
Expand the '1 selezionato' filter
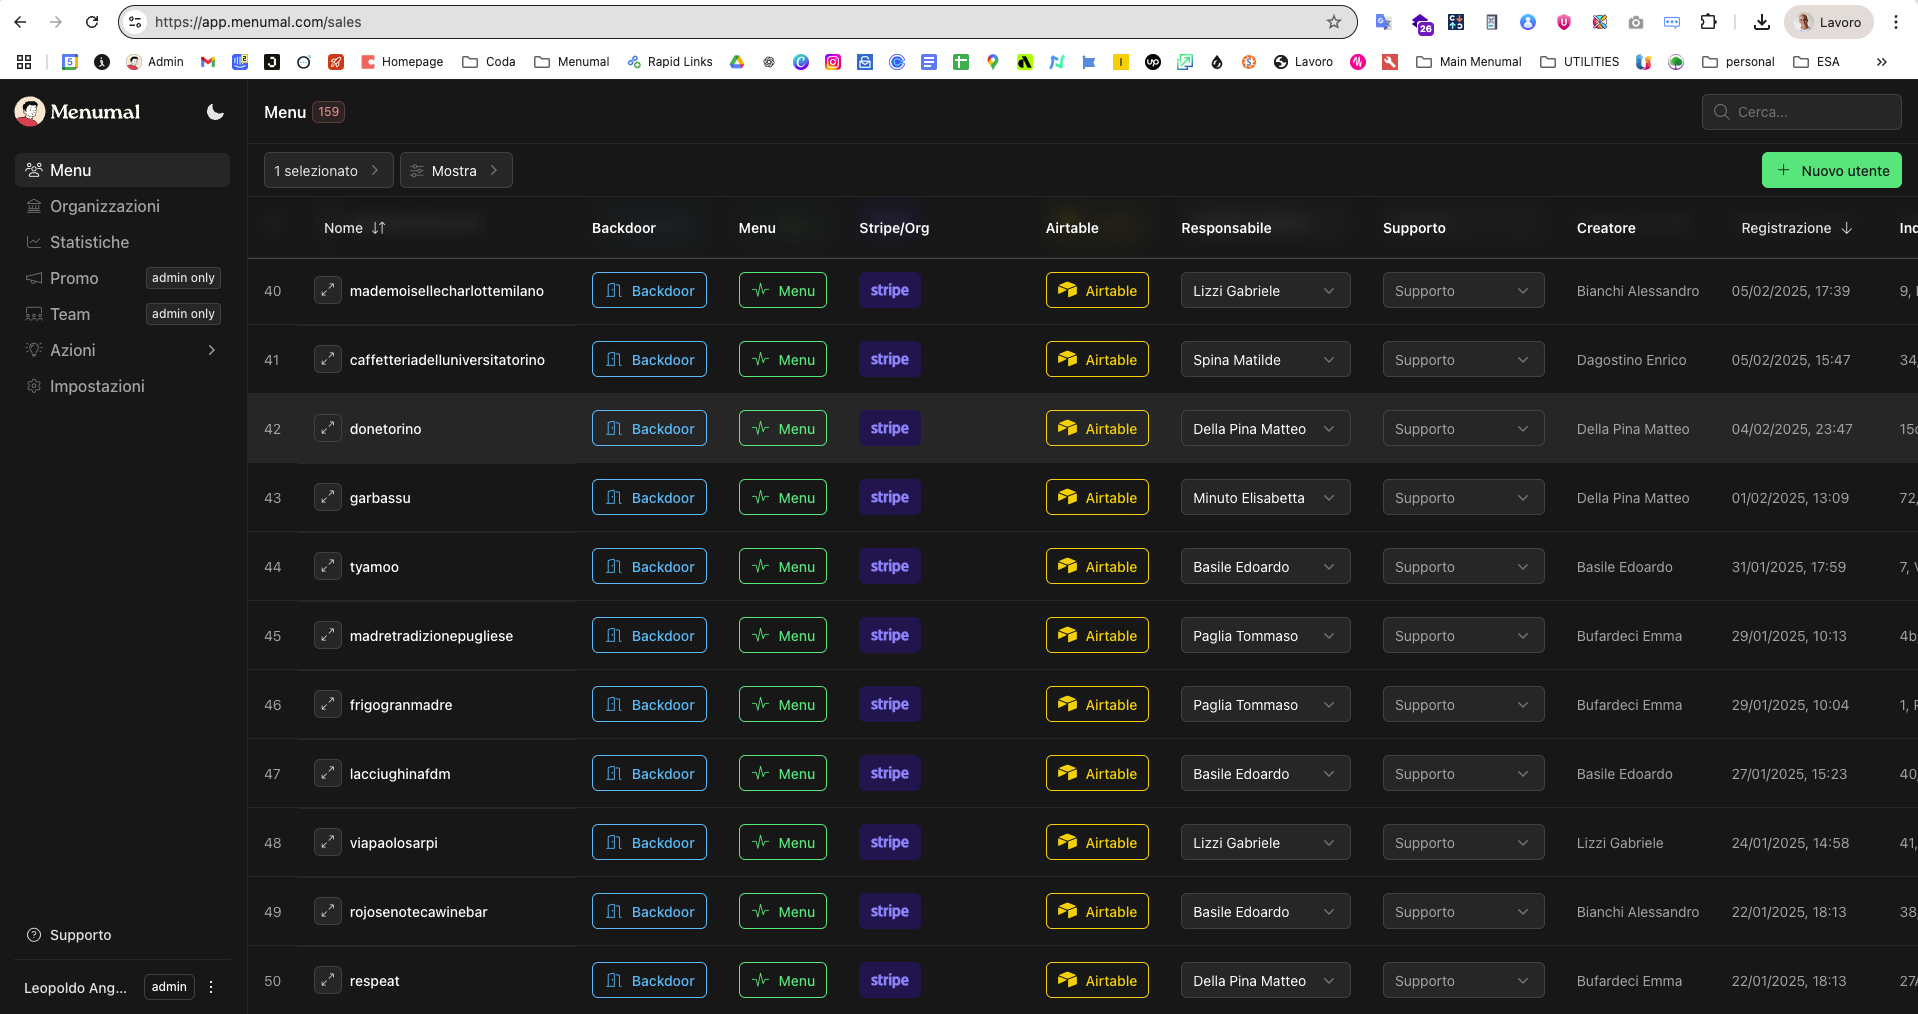pos(328,171)
